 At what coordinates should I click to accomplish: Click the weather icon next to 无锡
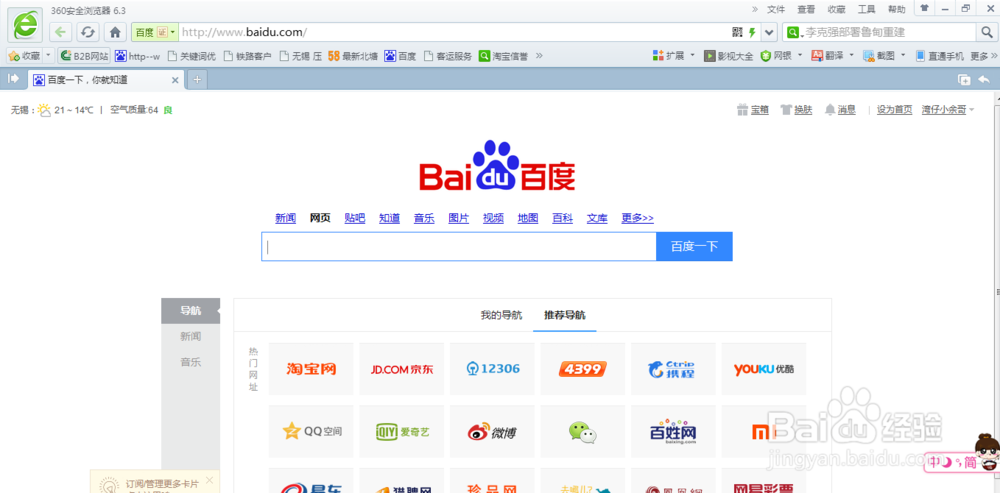coord(44,110)
